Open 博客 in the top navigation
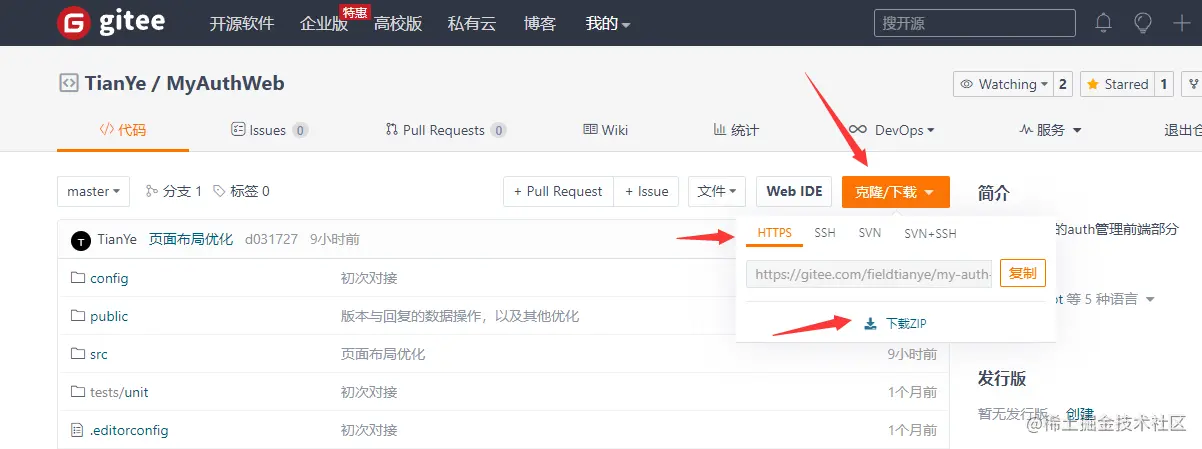1202x449 pixels. point(540,23)
